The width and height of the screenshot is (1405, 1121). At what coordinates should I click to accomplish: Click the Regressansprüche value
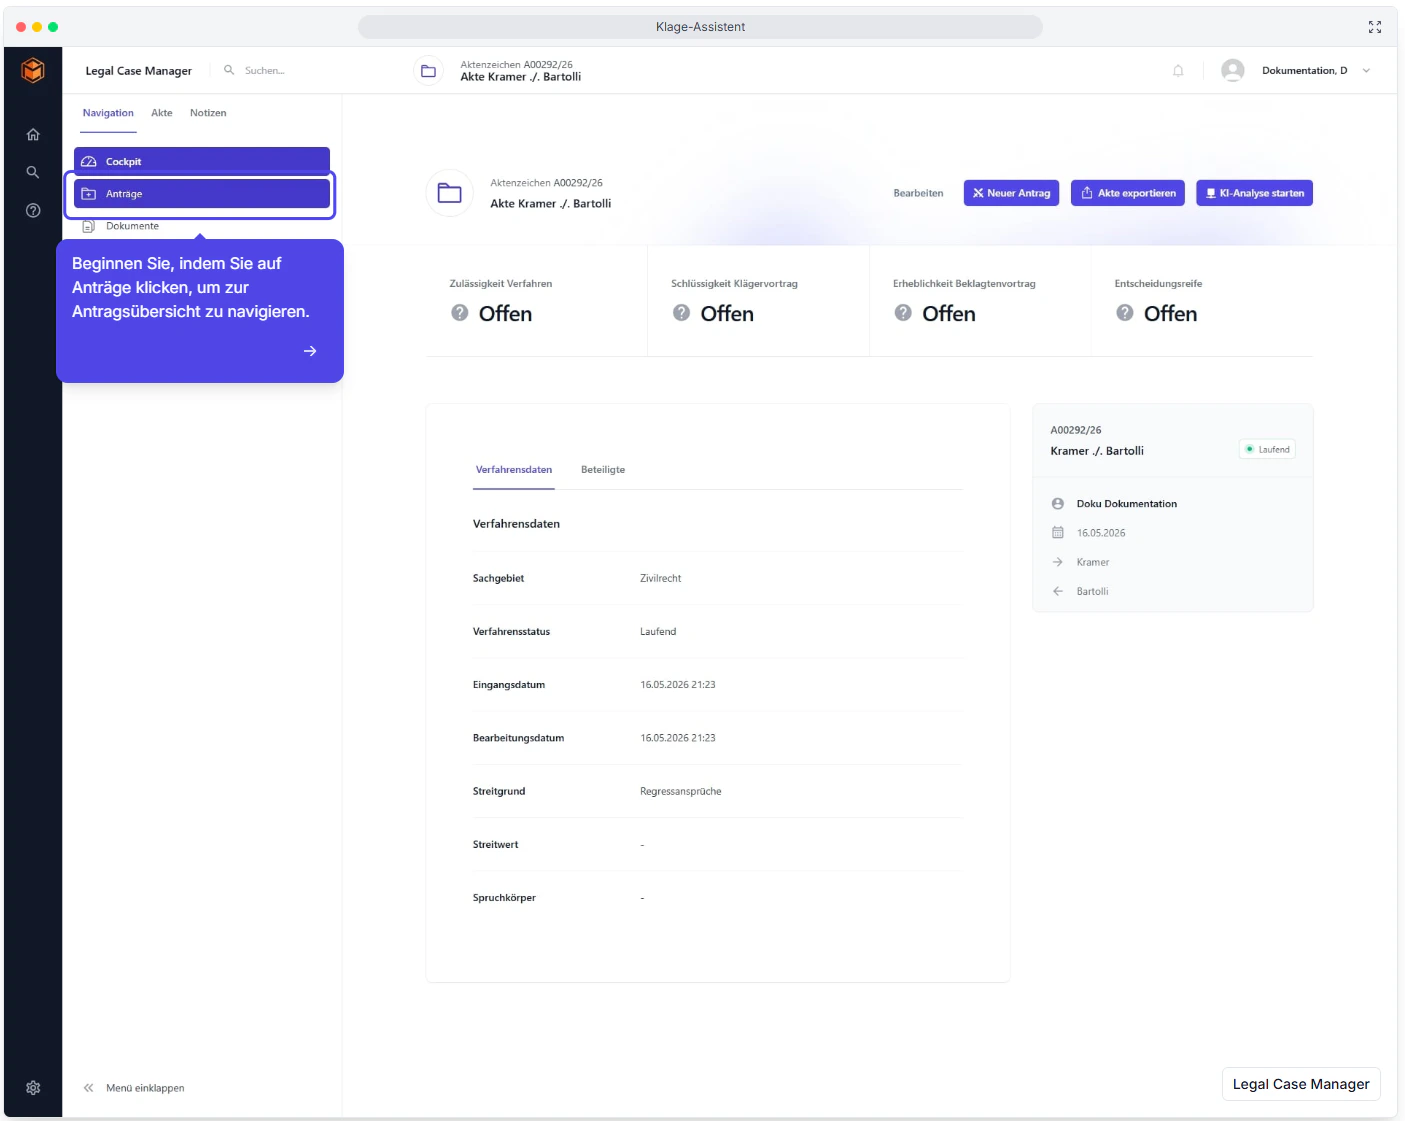tap(681, 792)
